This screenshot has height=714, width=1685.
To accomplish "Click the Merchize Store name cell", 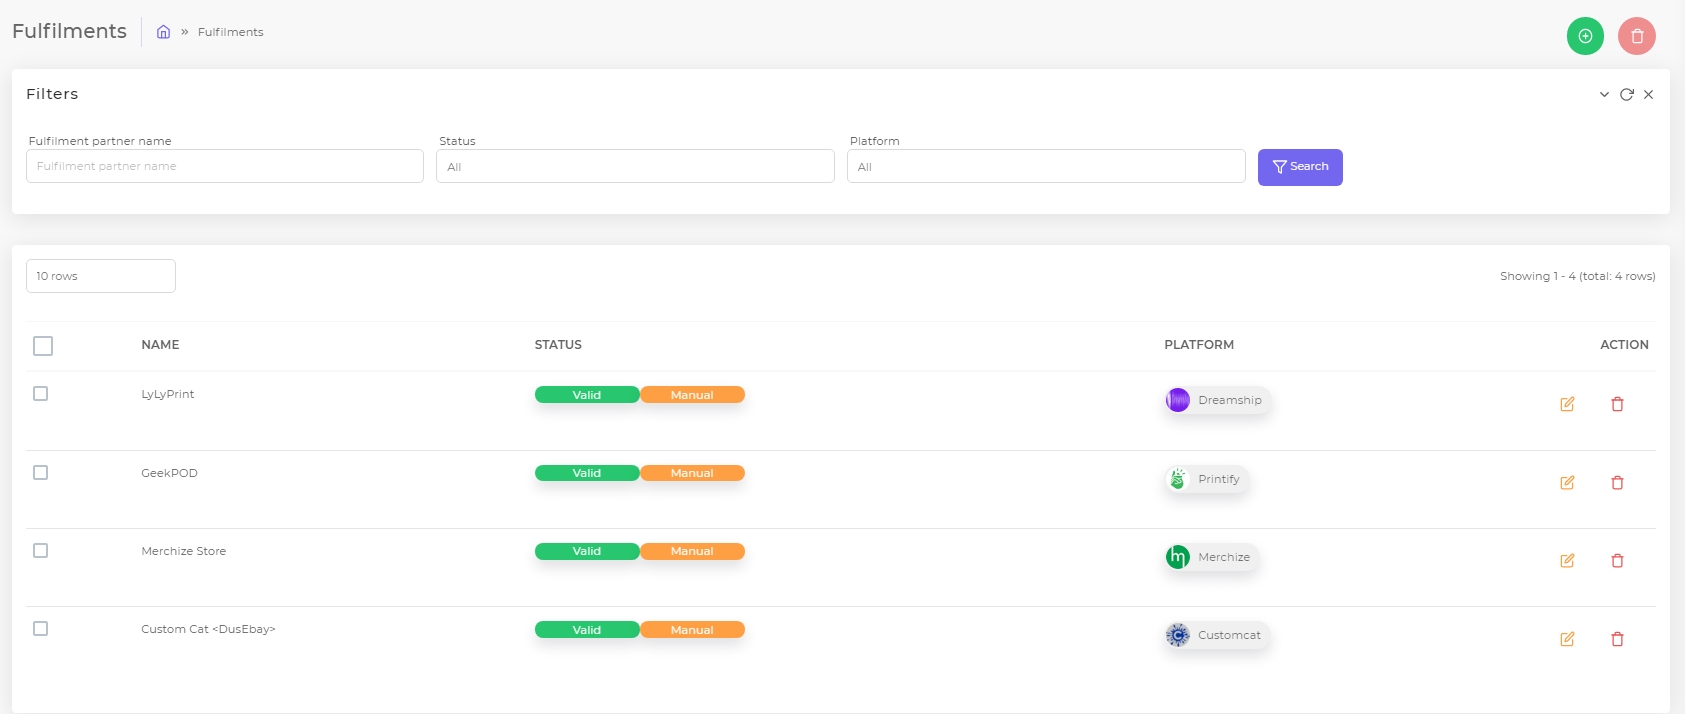I will 184,551.
